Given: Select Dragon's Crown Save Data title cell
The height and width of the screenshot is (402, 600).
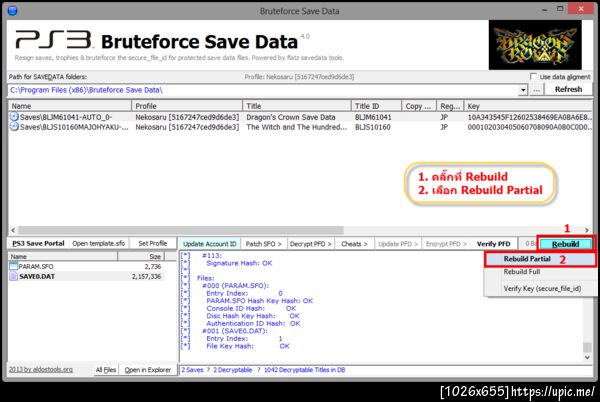Looking at the screenshot, I should tap(291, 117).
